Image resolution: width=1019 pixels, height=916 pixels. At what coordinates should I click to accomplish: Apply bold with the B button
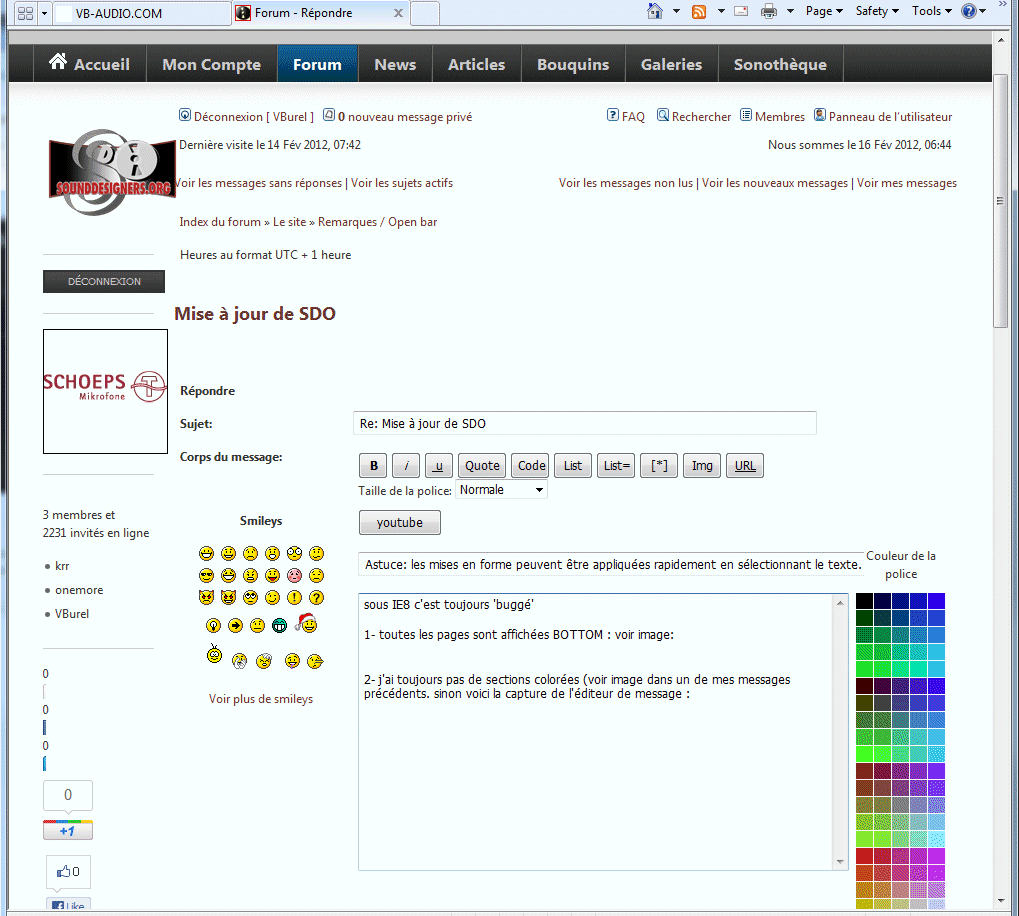[x=373, y=466]
